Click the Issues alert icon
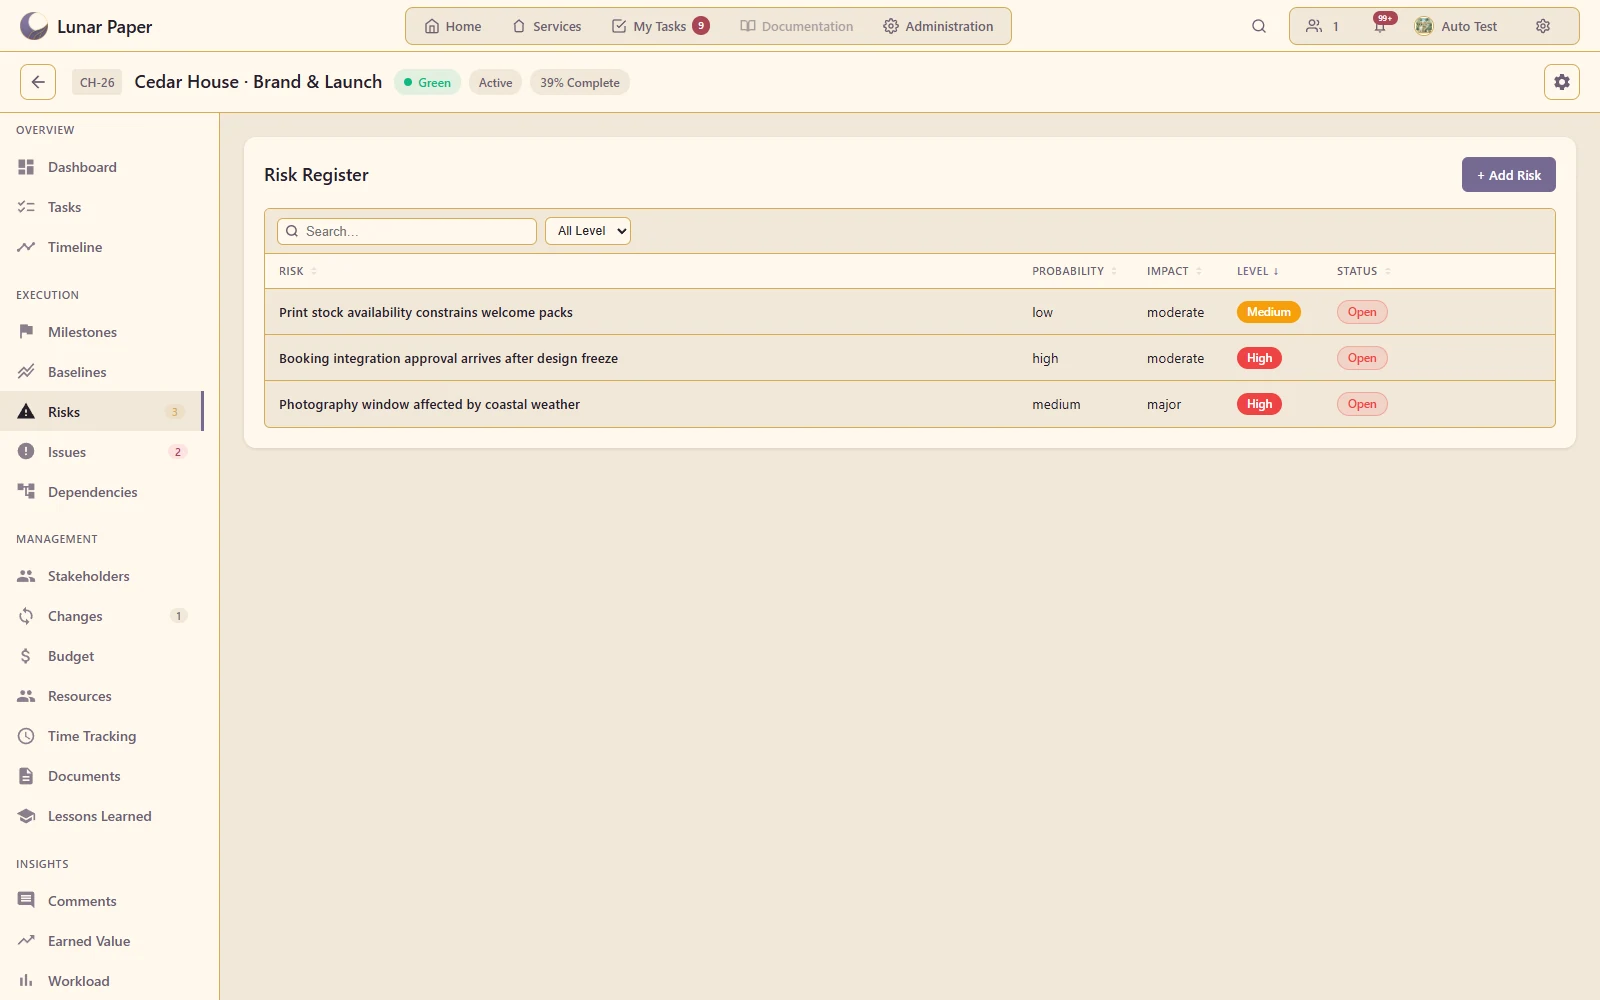The image size is (1600, 1000). [x=26, y=452]
